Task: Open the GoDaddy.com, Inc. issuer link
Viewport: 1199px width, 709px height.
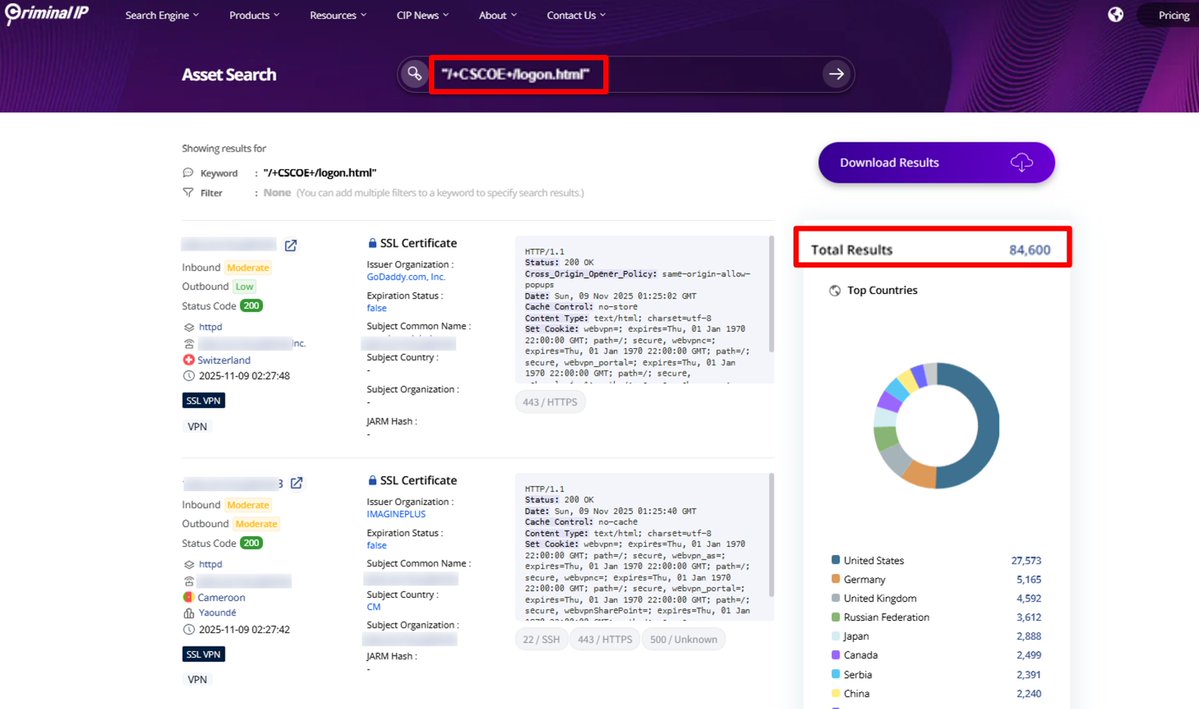Action: pyautogui.click(x=406, y=277)
